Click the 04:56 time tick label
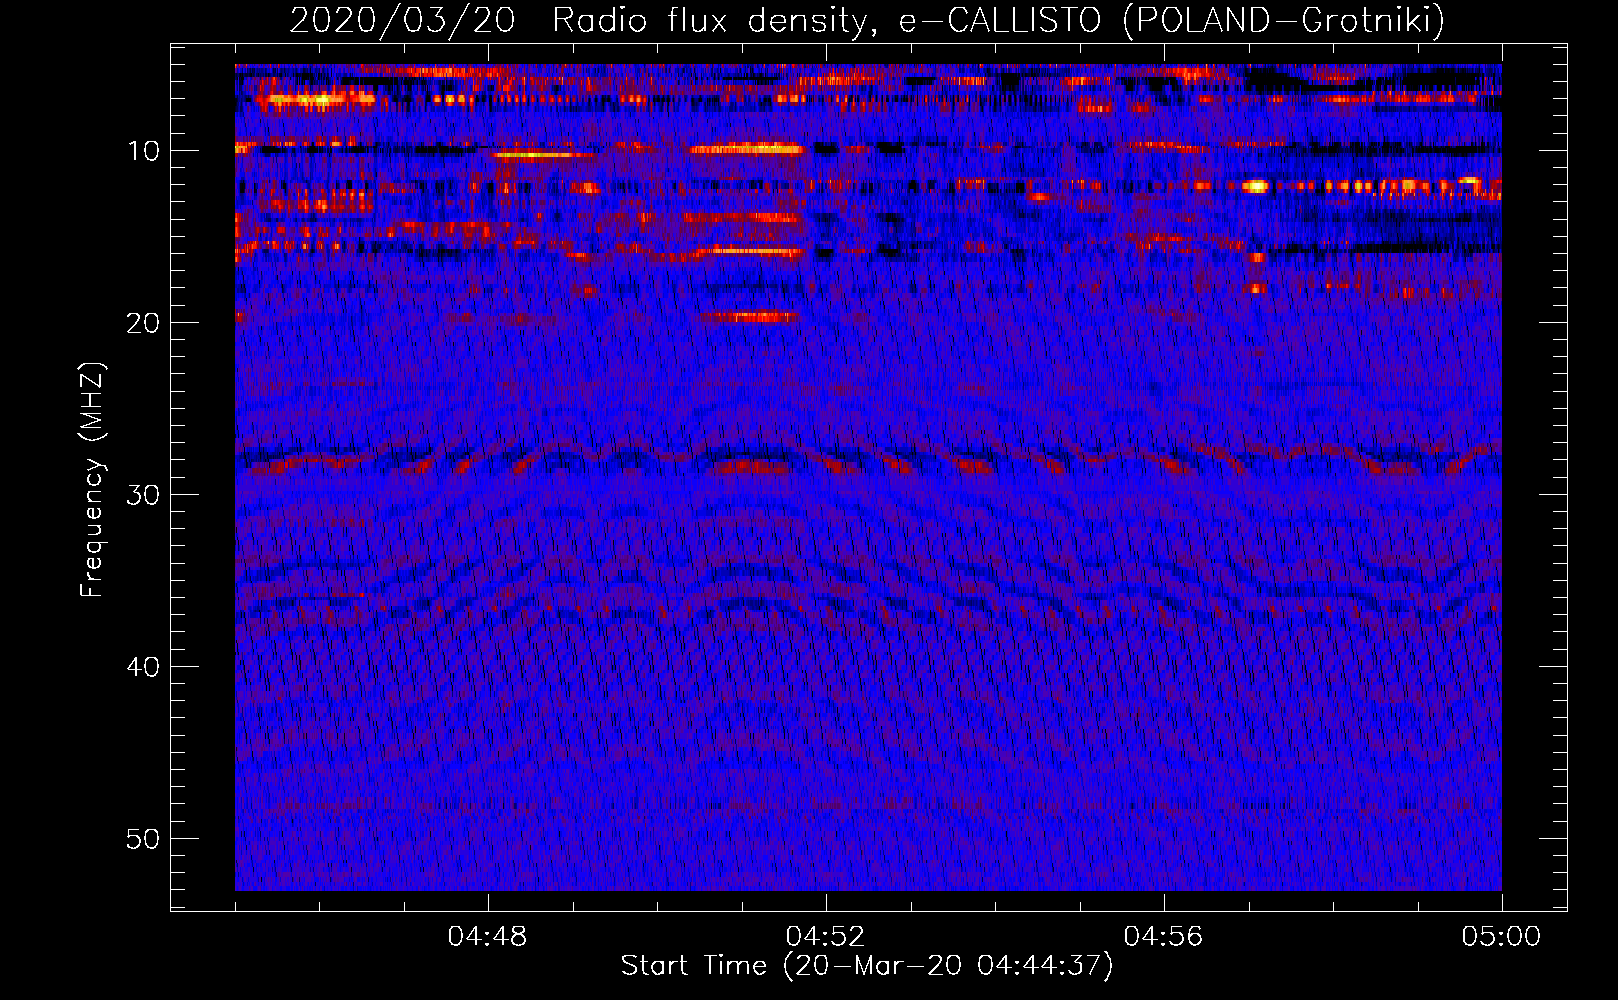Image resolution: width=1618 pixels, height=1000 pixels. click(1164, 937)
